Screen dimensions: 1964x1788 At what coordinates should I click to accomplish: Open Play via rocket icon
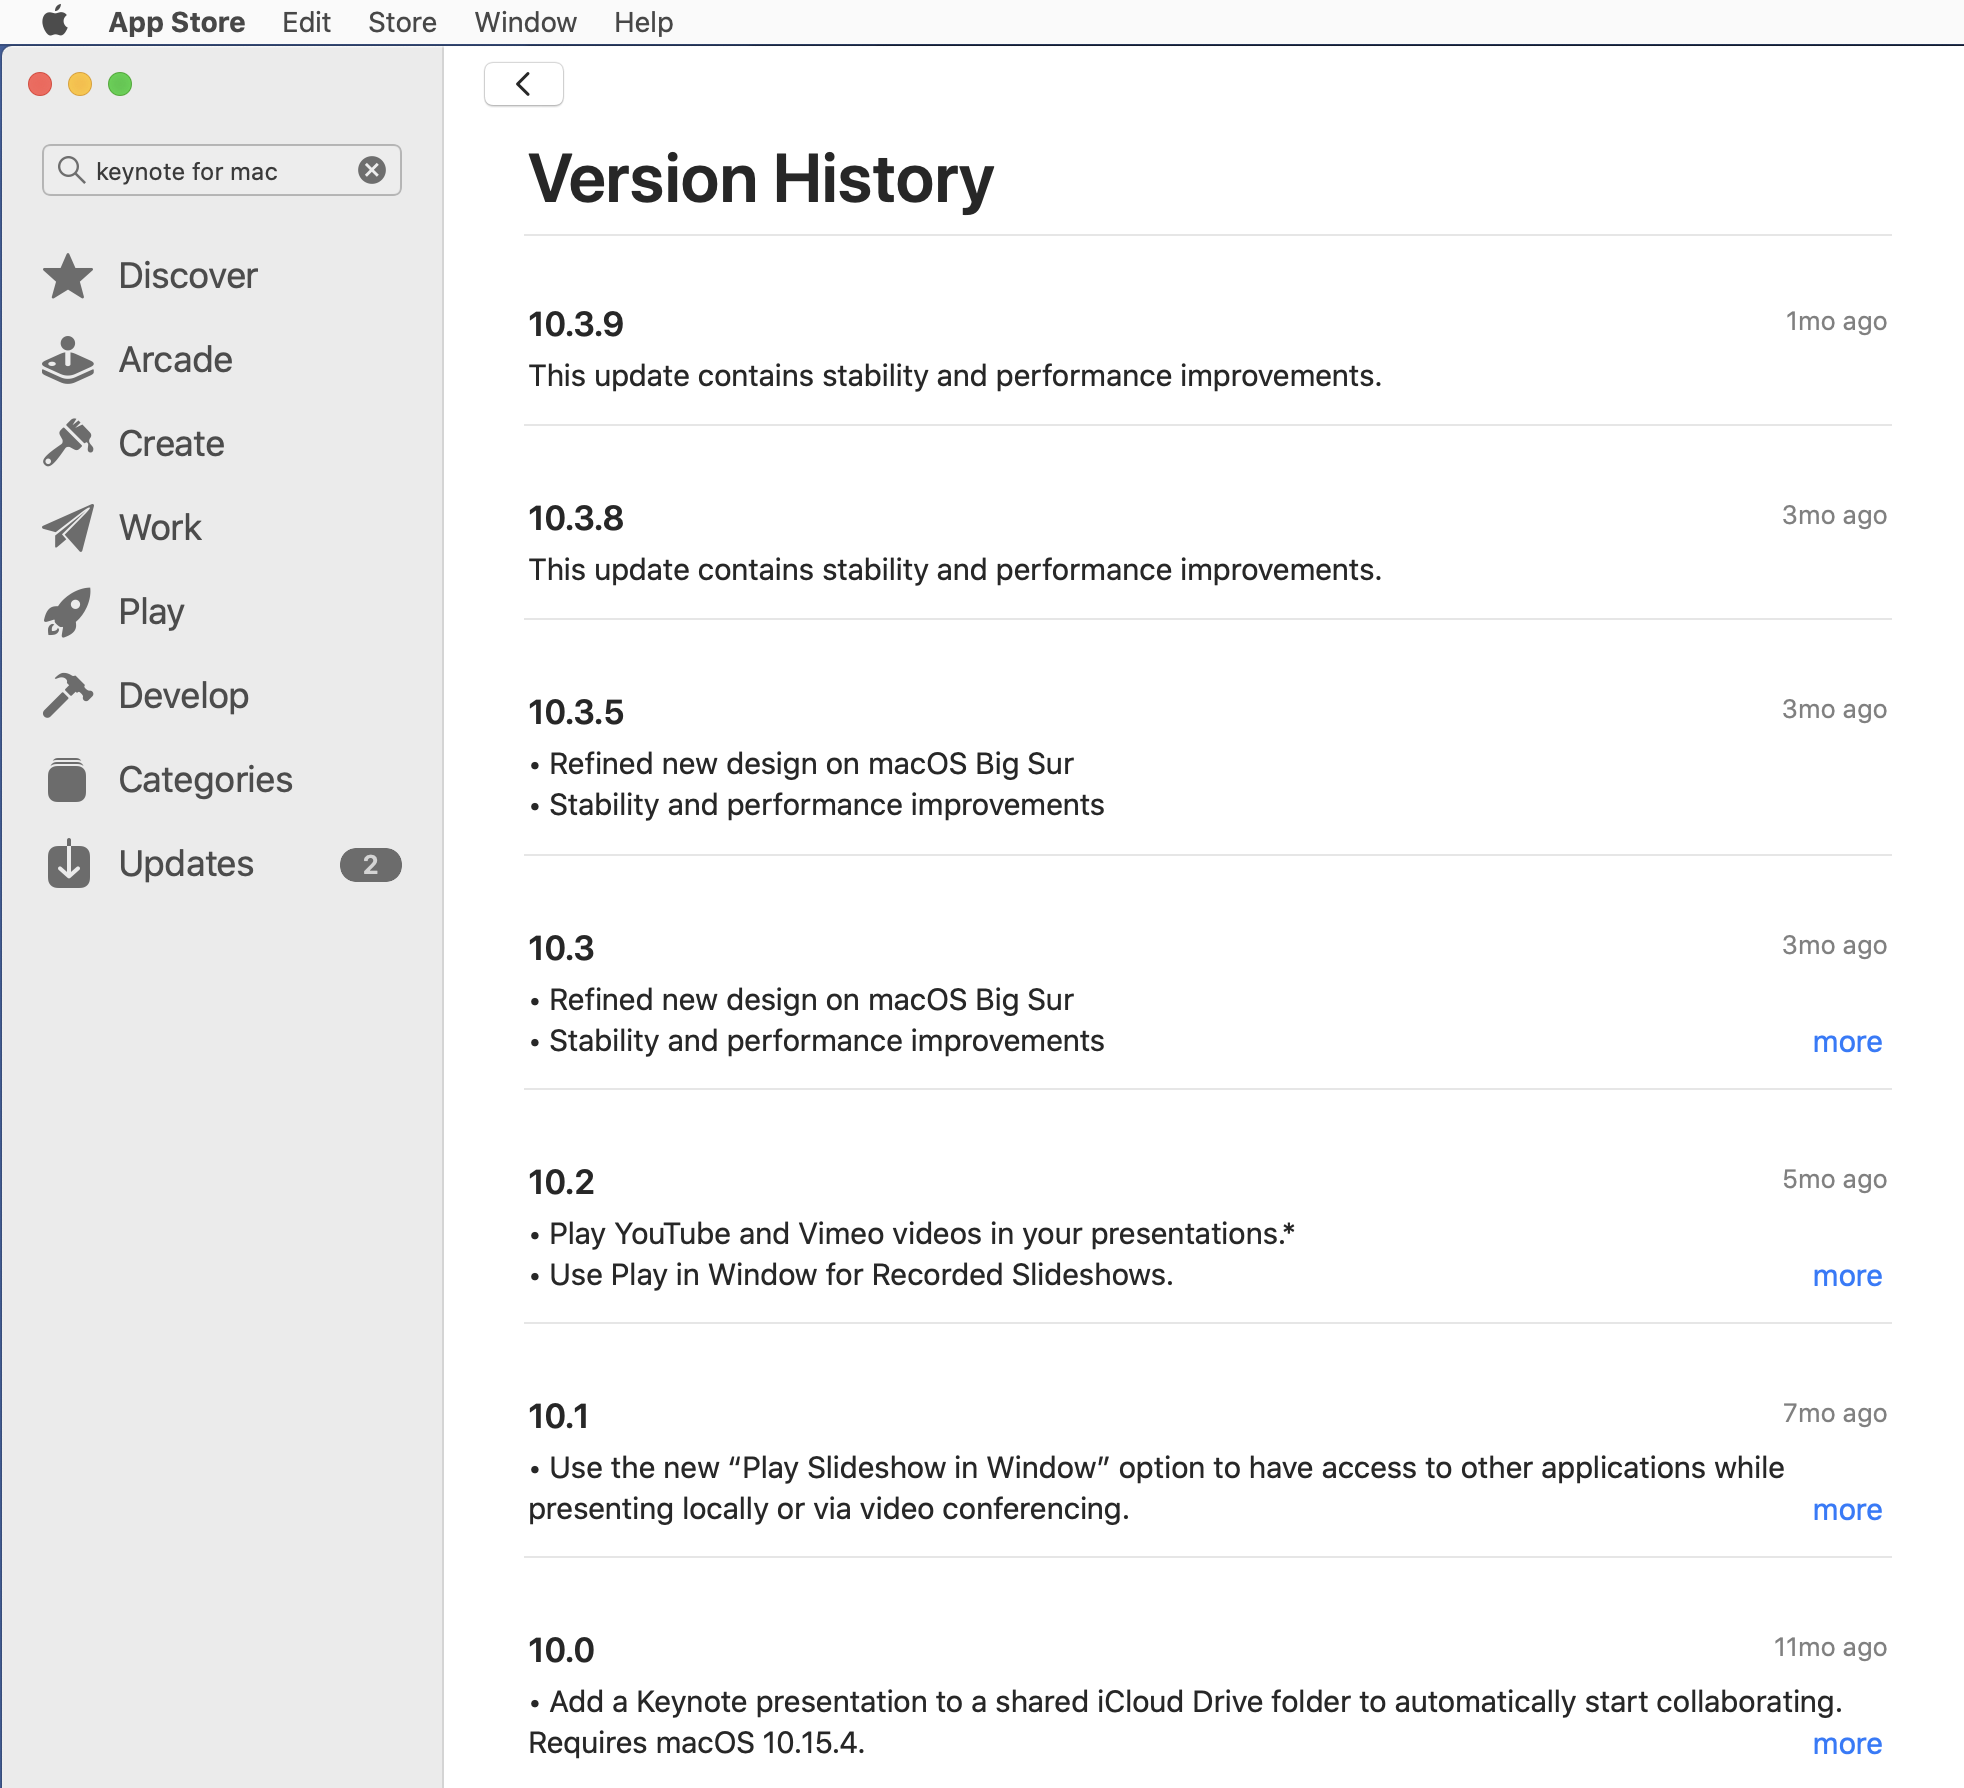(68, 612)
